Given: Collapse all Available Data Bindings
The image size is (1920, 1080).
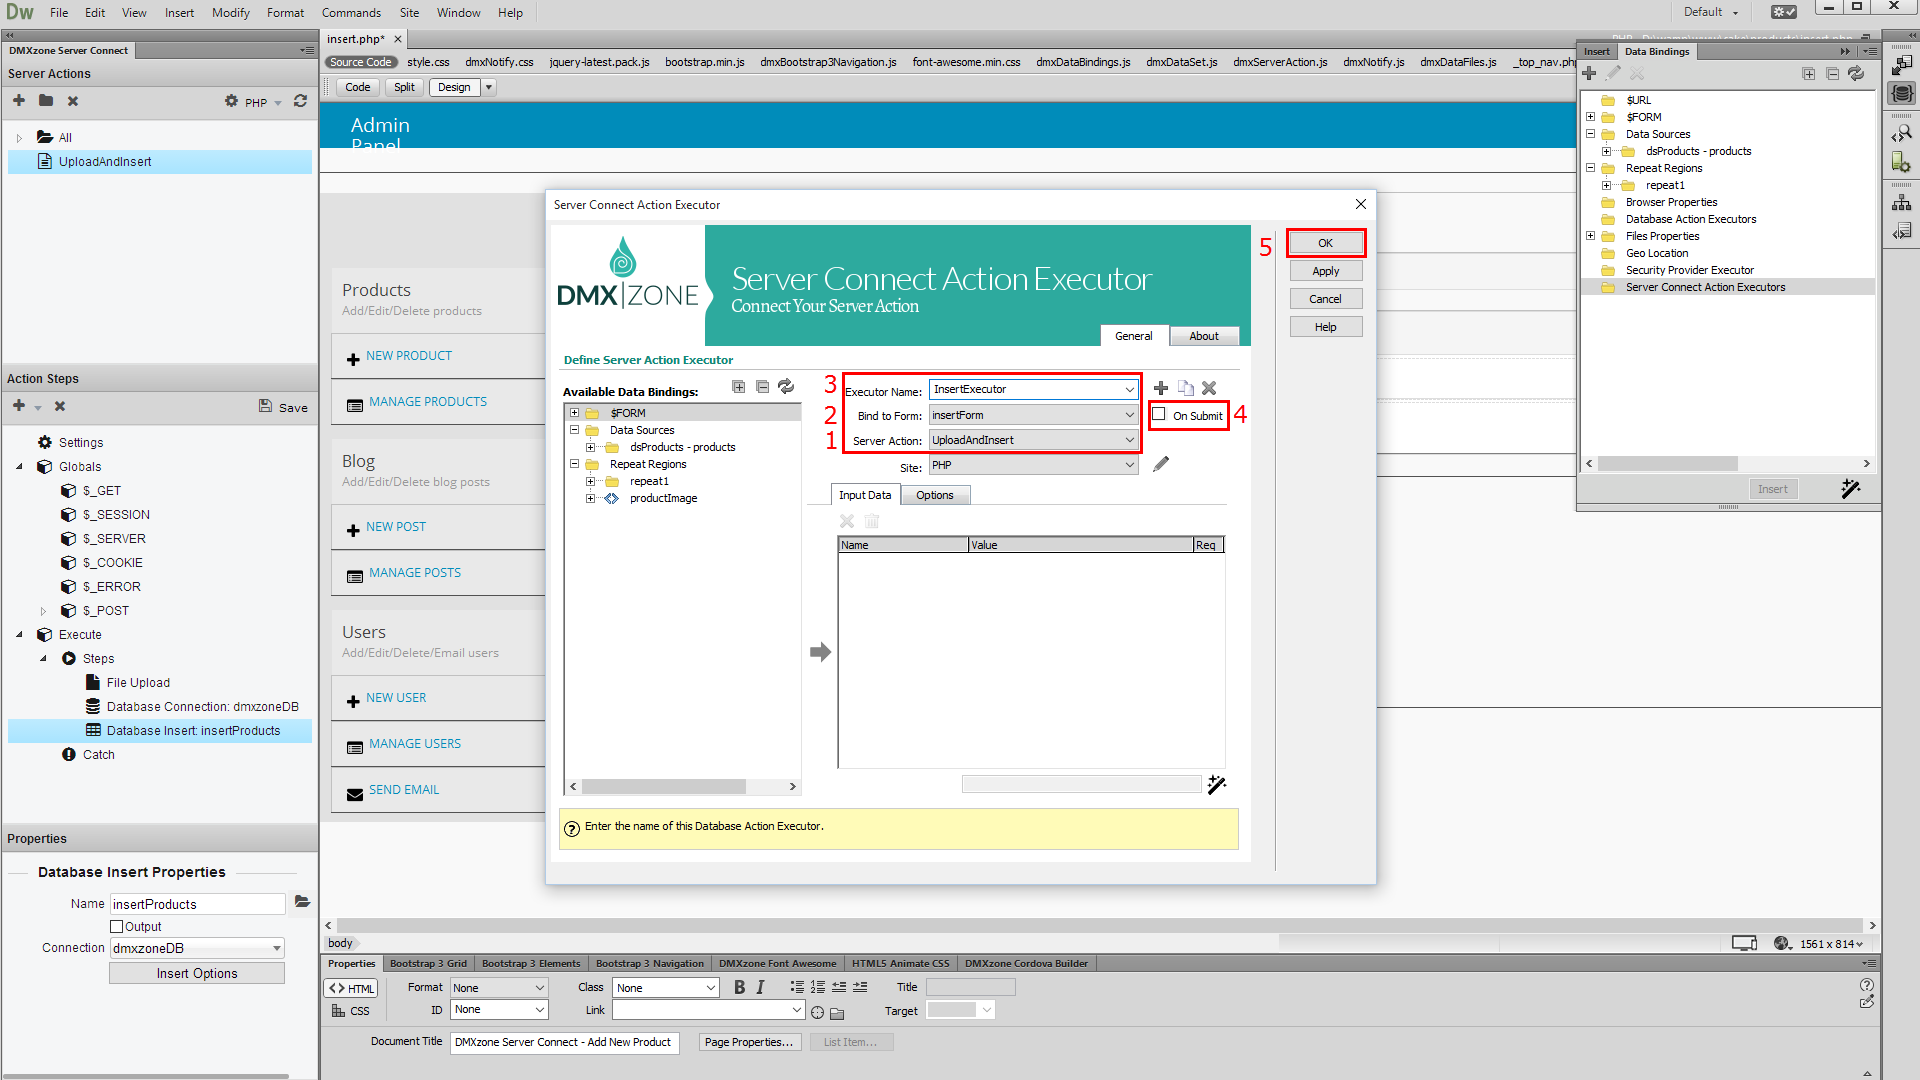Looking at the screenshot, I should [763, 387].
